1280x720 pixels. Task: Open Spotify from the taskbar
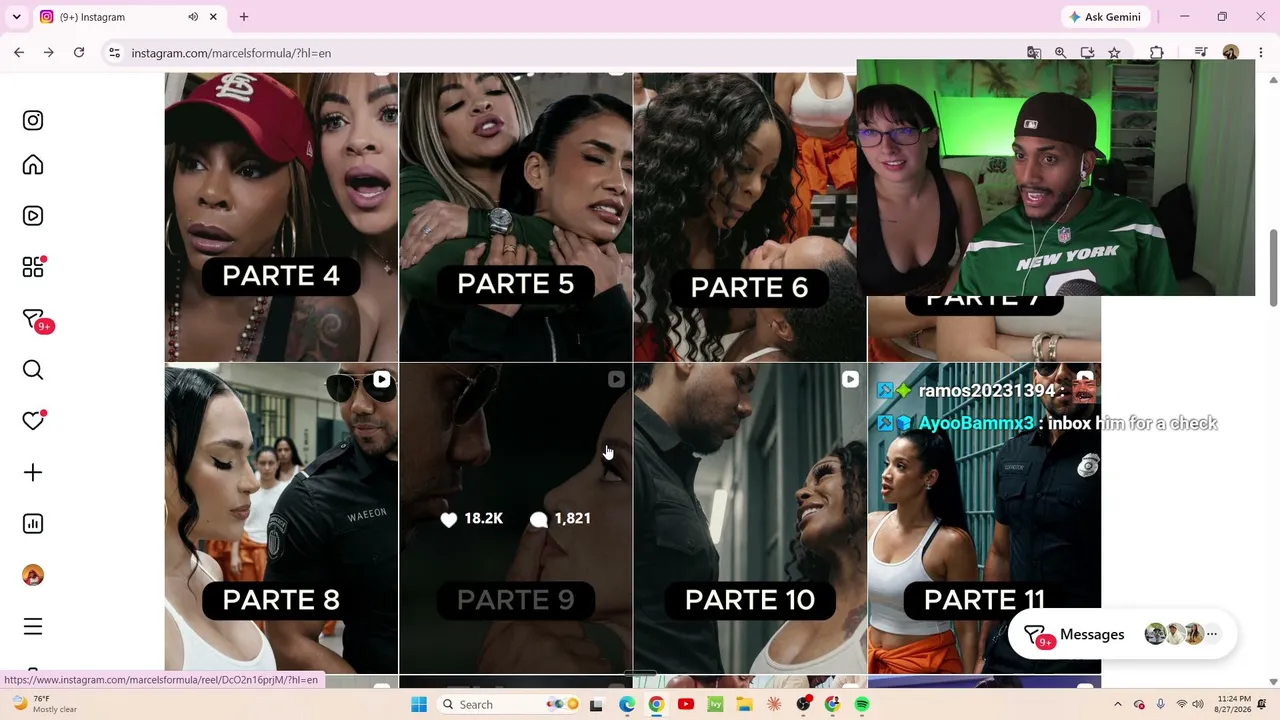coord(862,704)
